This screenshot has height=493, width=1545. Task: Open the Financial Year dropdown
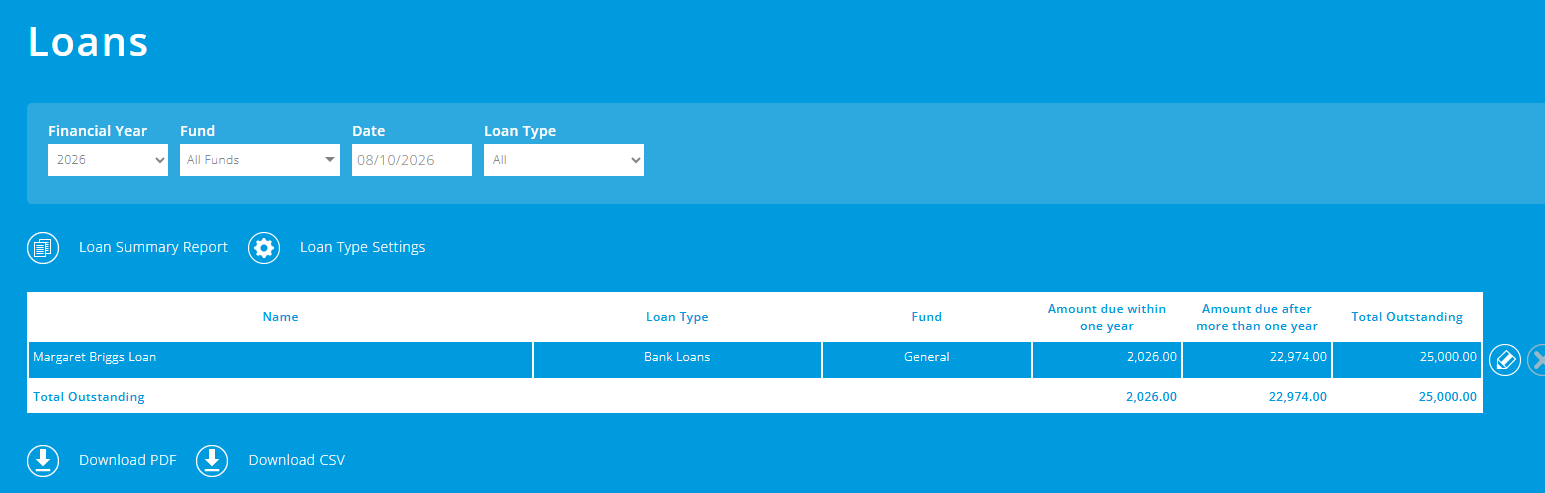coord(108,160)
